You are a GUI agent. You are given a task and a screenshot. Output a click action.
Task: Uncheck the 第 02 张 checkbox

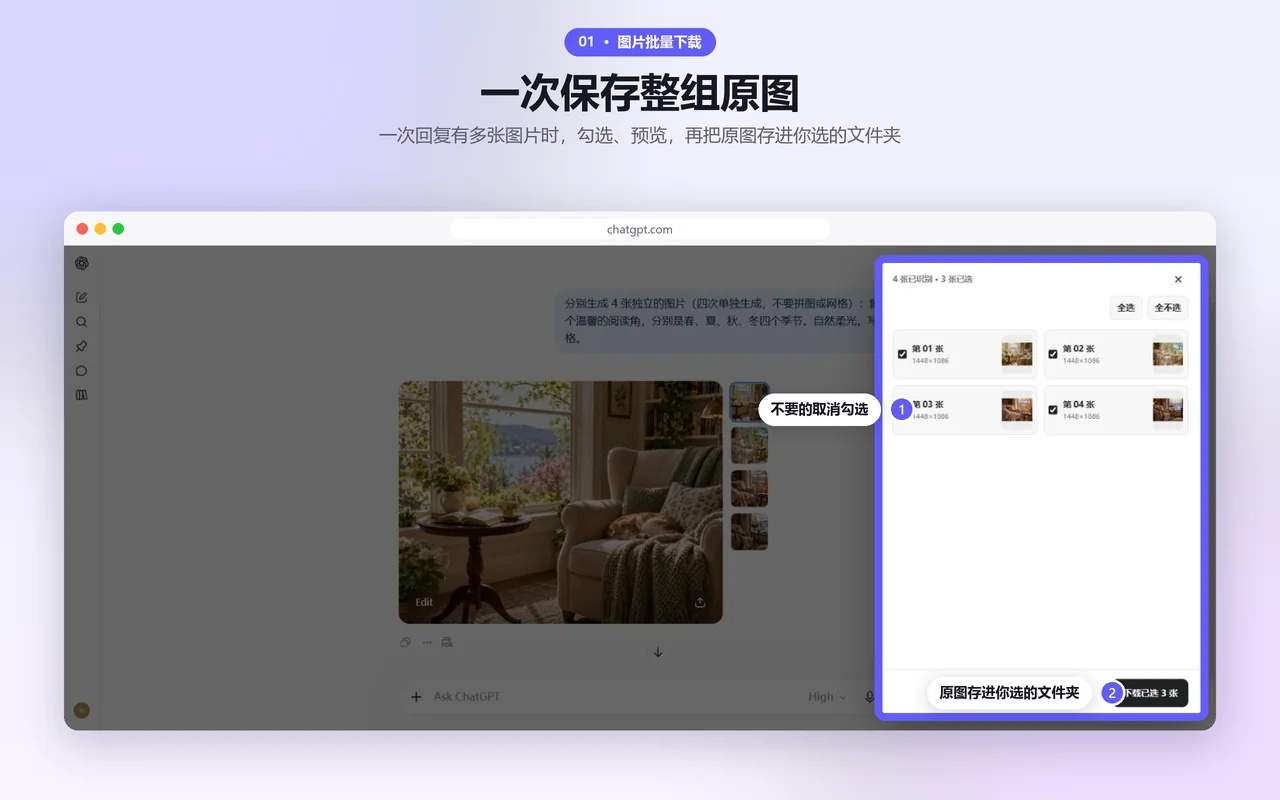pyautogui.click(x=1053, y=354)
